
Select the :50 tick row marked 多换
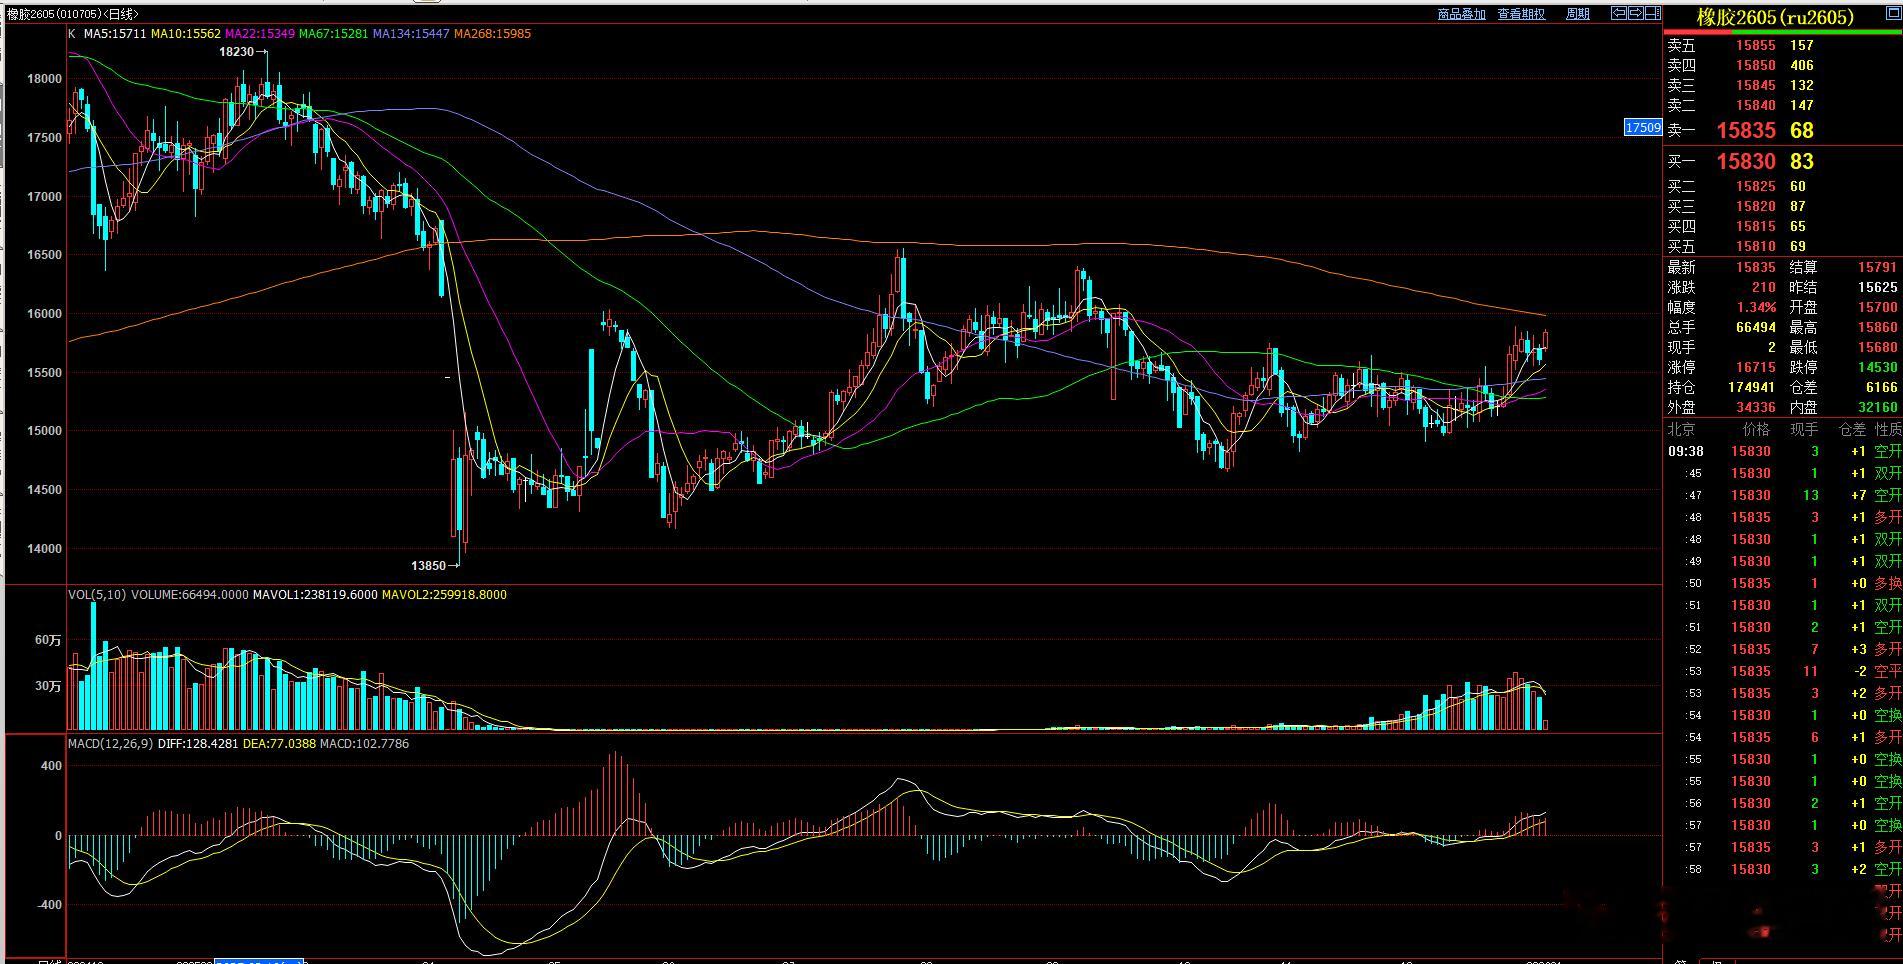click(x=1783, y=583)
